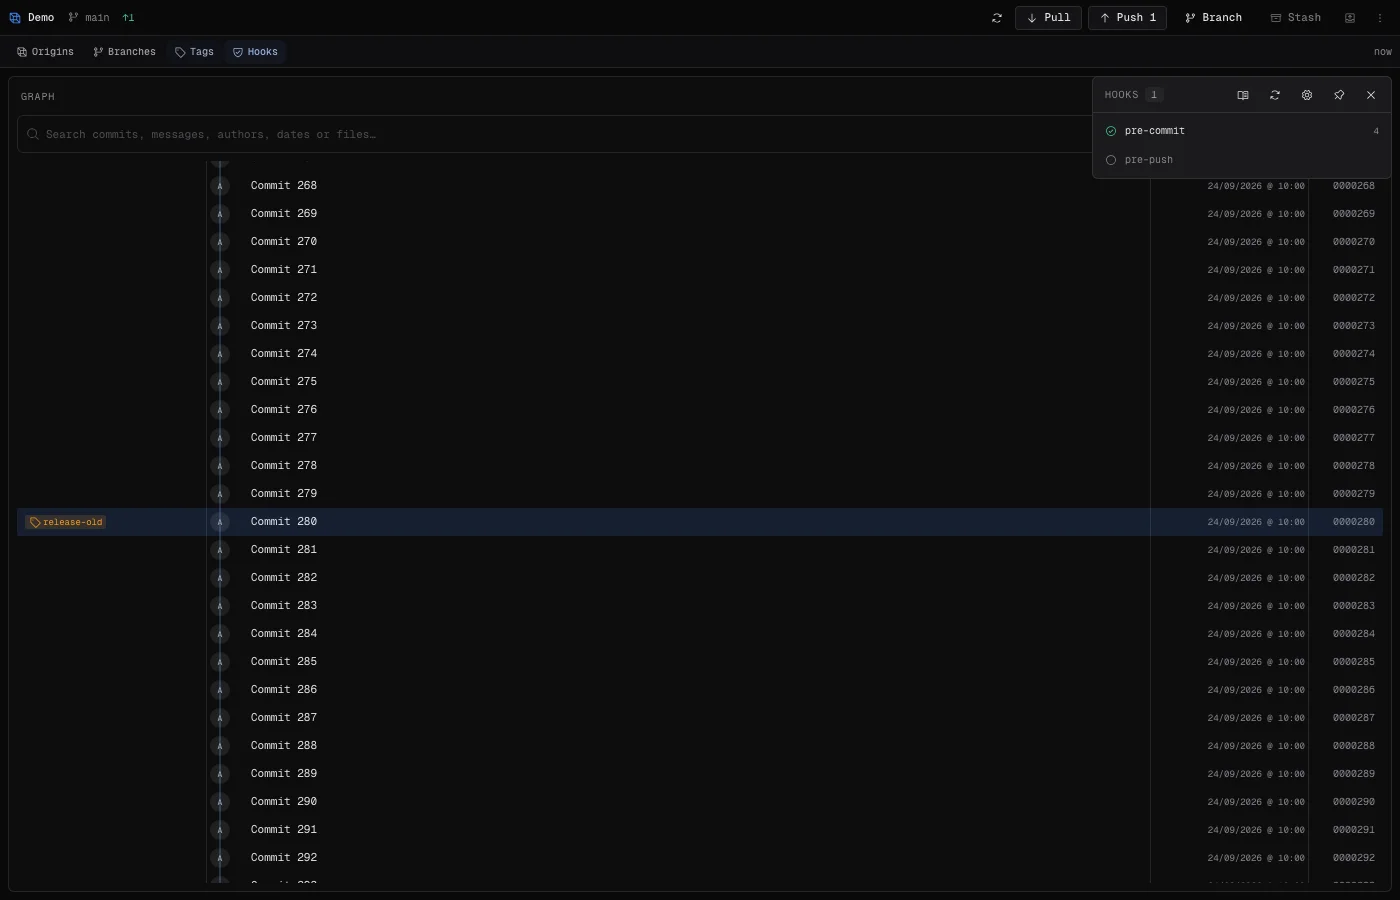This screenshot has width=1400, height=900.
Task: Click the refresh icon next to Pull
Action: click(x=997, y=18)
